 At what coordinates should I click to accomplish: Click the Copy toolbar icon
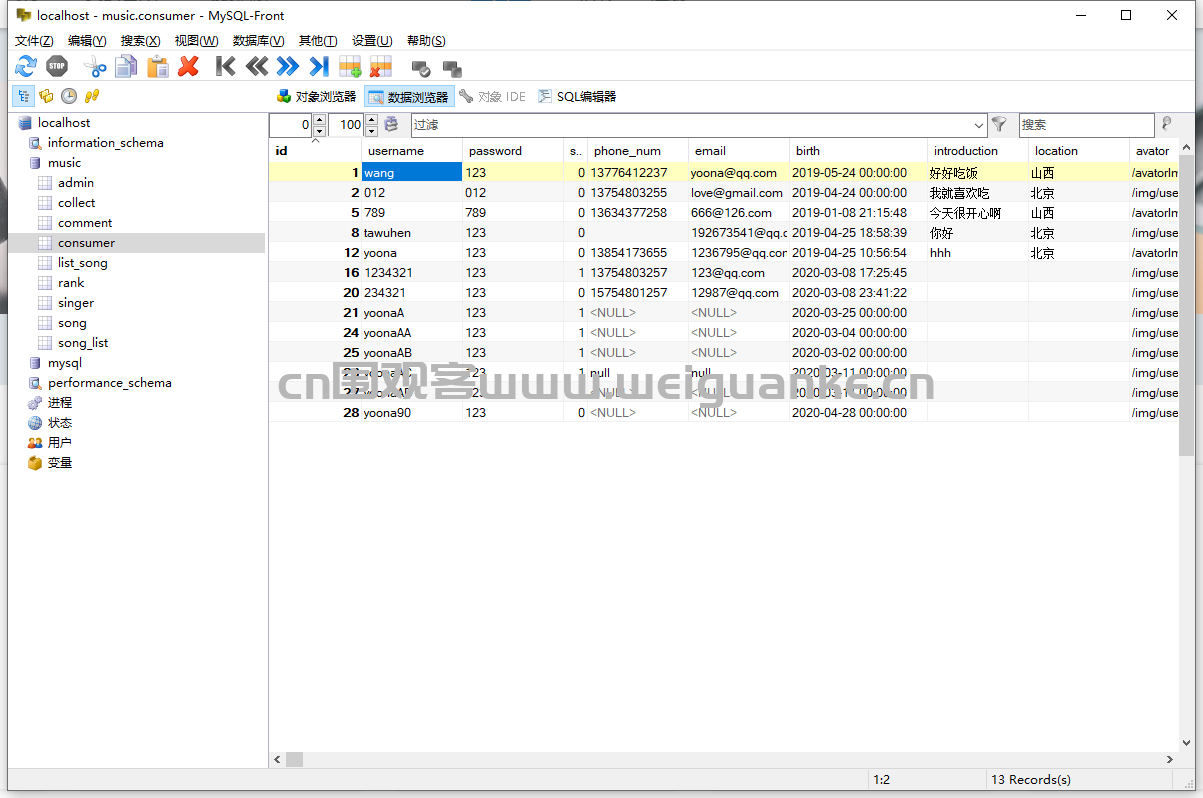coord(126,67)
